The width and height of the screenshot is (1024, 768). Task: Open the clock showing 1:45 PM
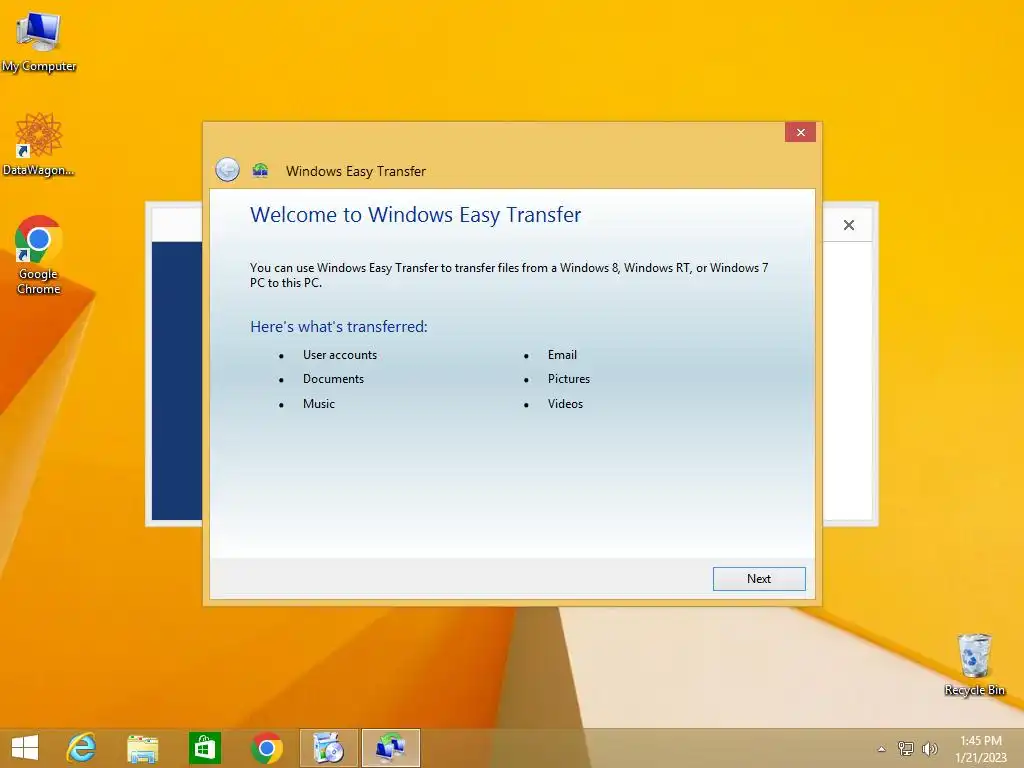[981, 748]
